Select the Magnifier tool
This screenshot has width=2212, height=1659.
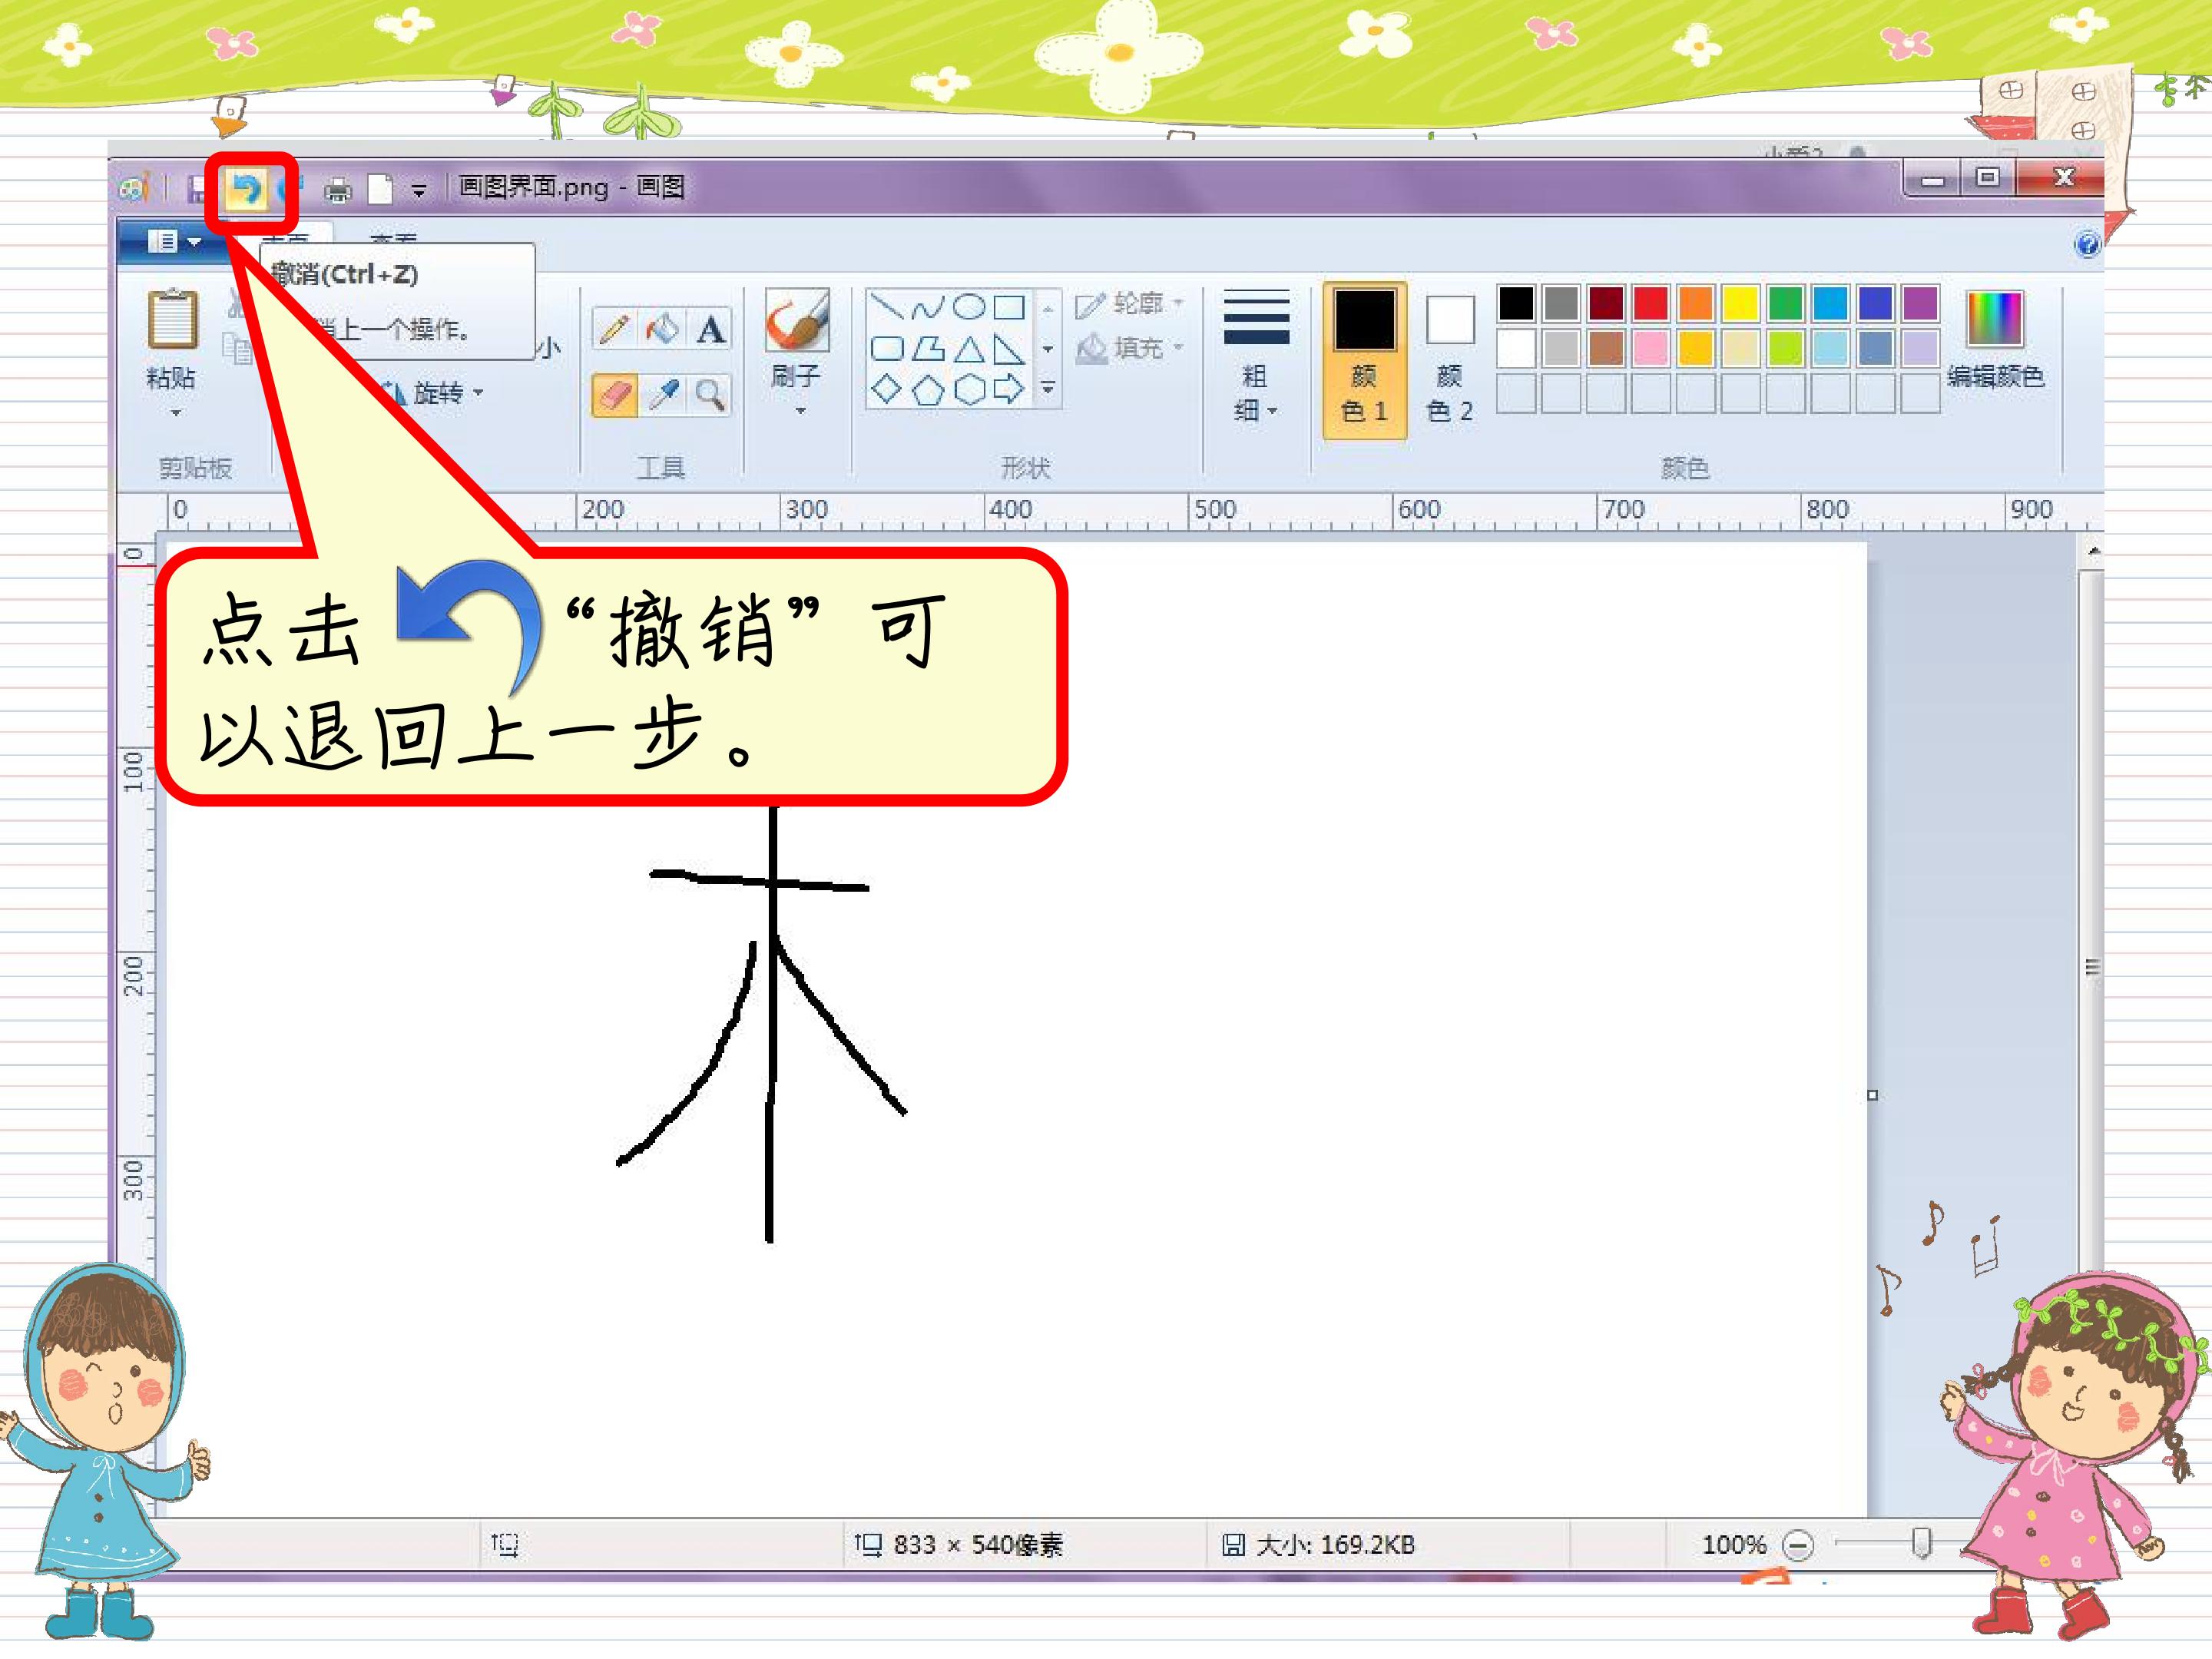tap(710, 395)
